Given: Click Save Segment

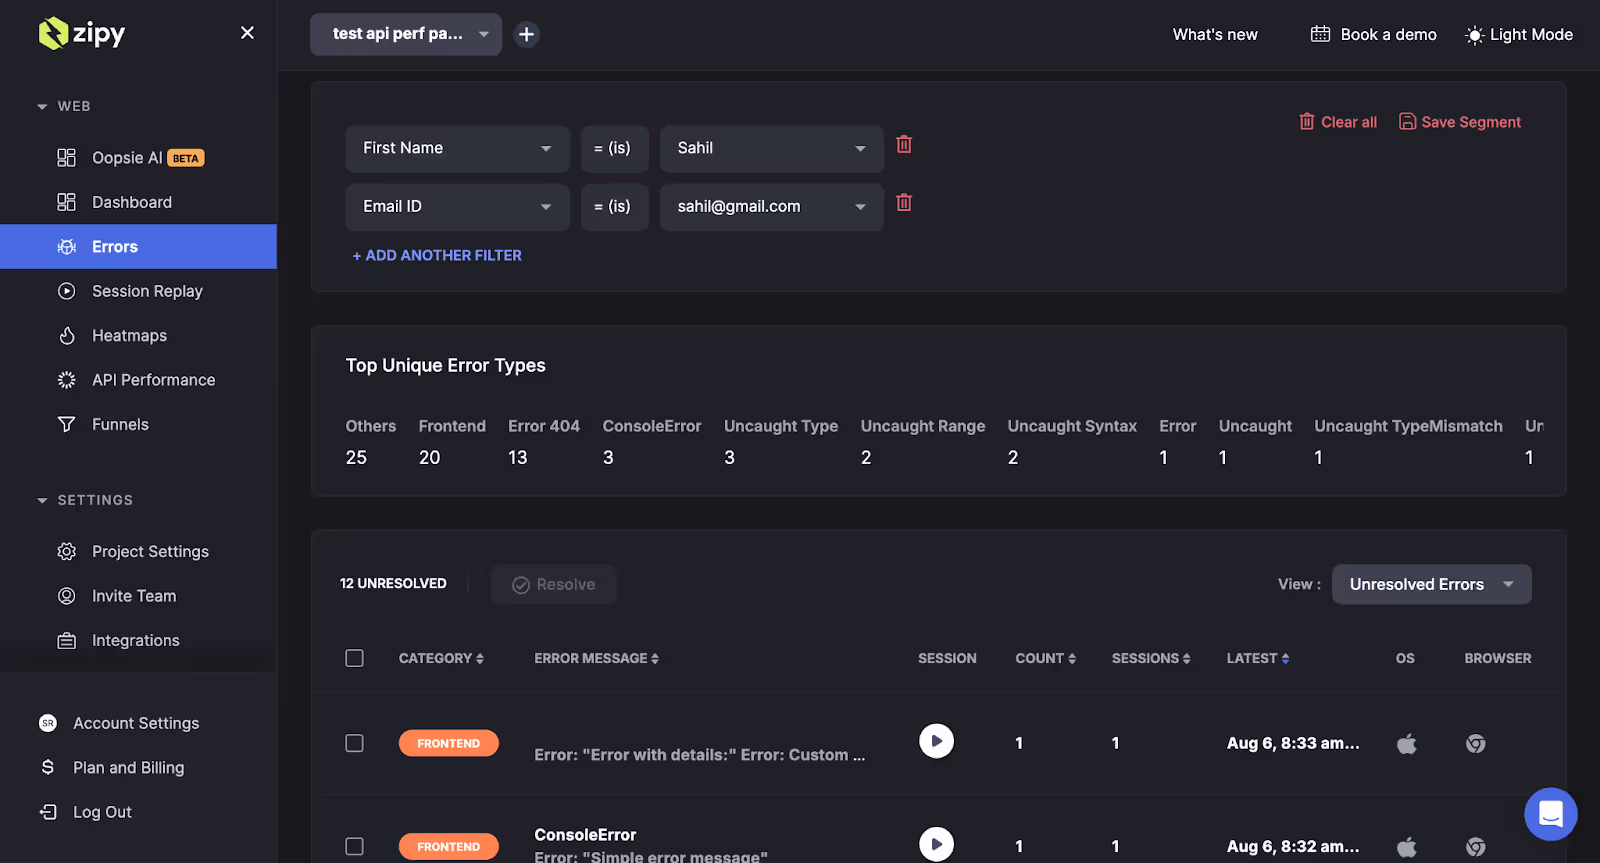Looking at the screenshot, I should pos(1459,122).
